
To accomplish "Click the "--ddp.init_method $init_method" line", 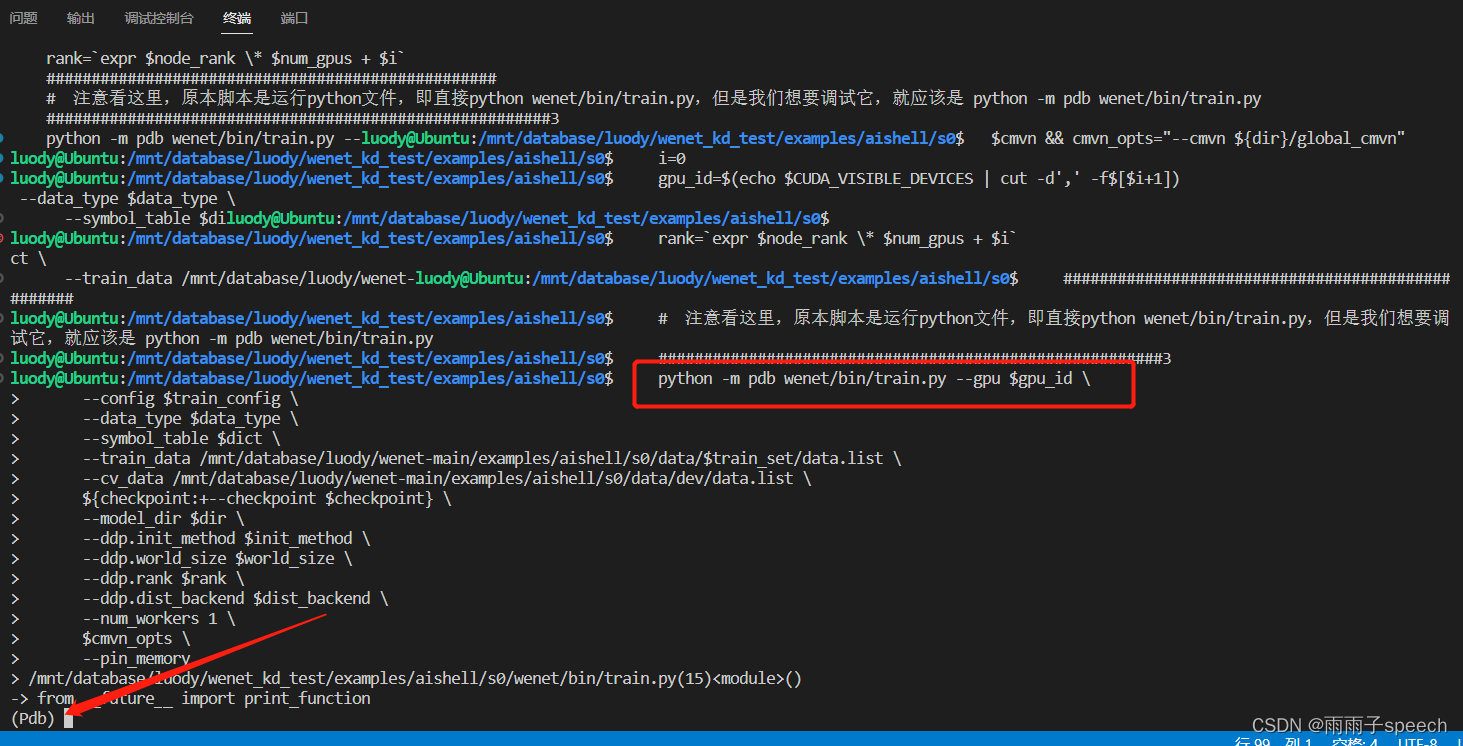I will [x=226, y=538].
